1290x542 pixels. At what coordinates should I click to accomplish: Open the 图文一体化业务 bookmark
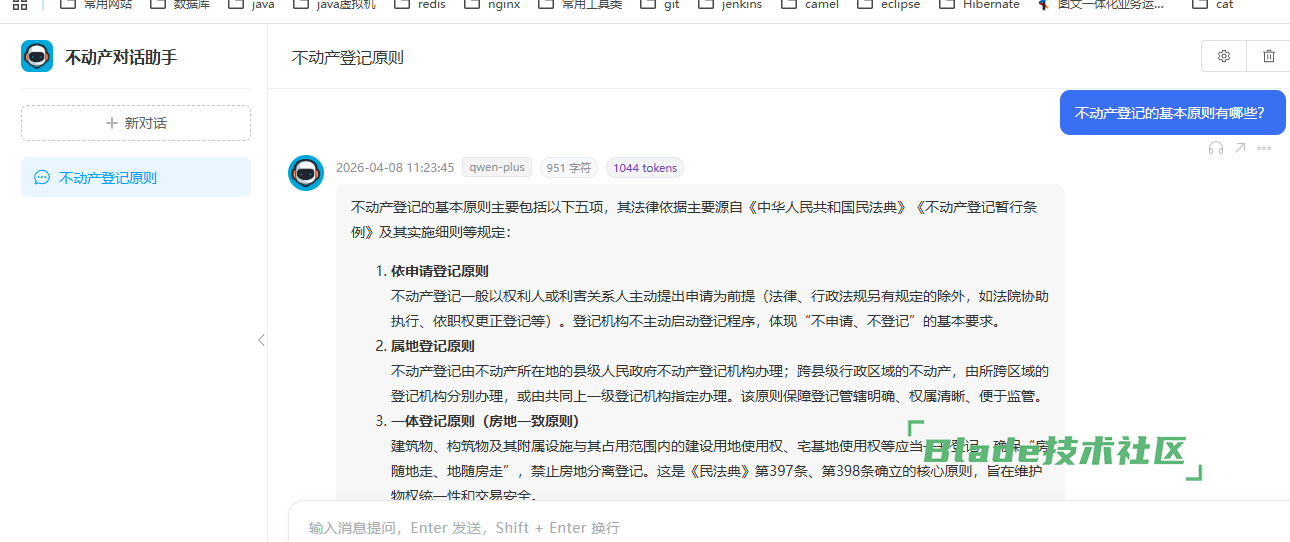click(1100, 5)
